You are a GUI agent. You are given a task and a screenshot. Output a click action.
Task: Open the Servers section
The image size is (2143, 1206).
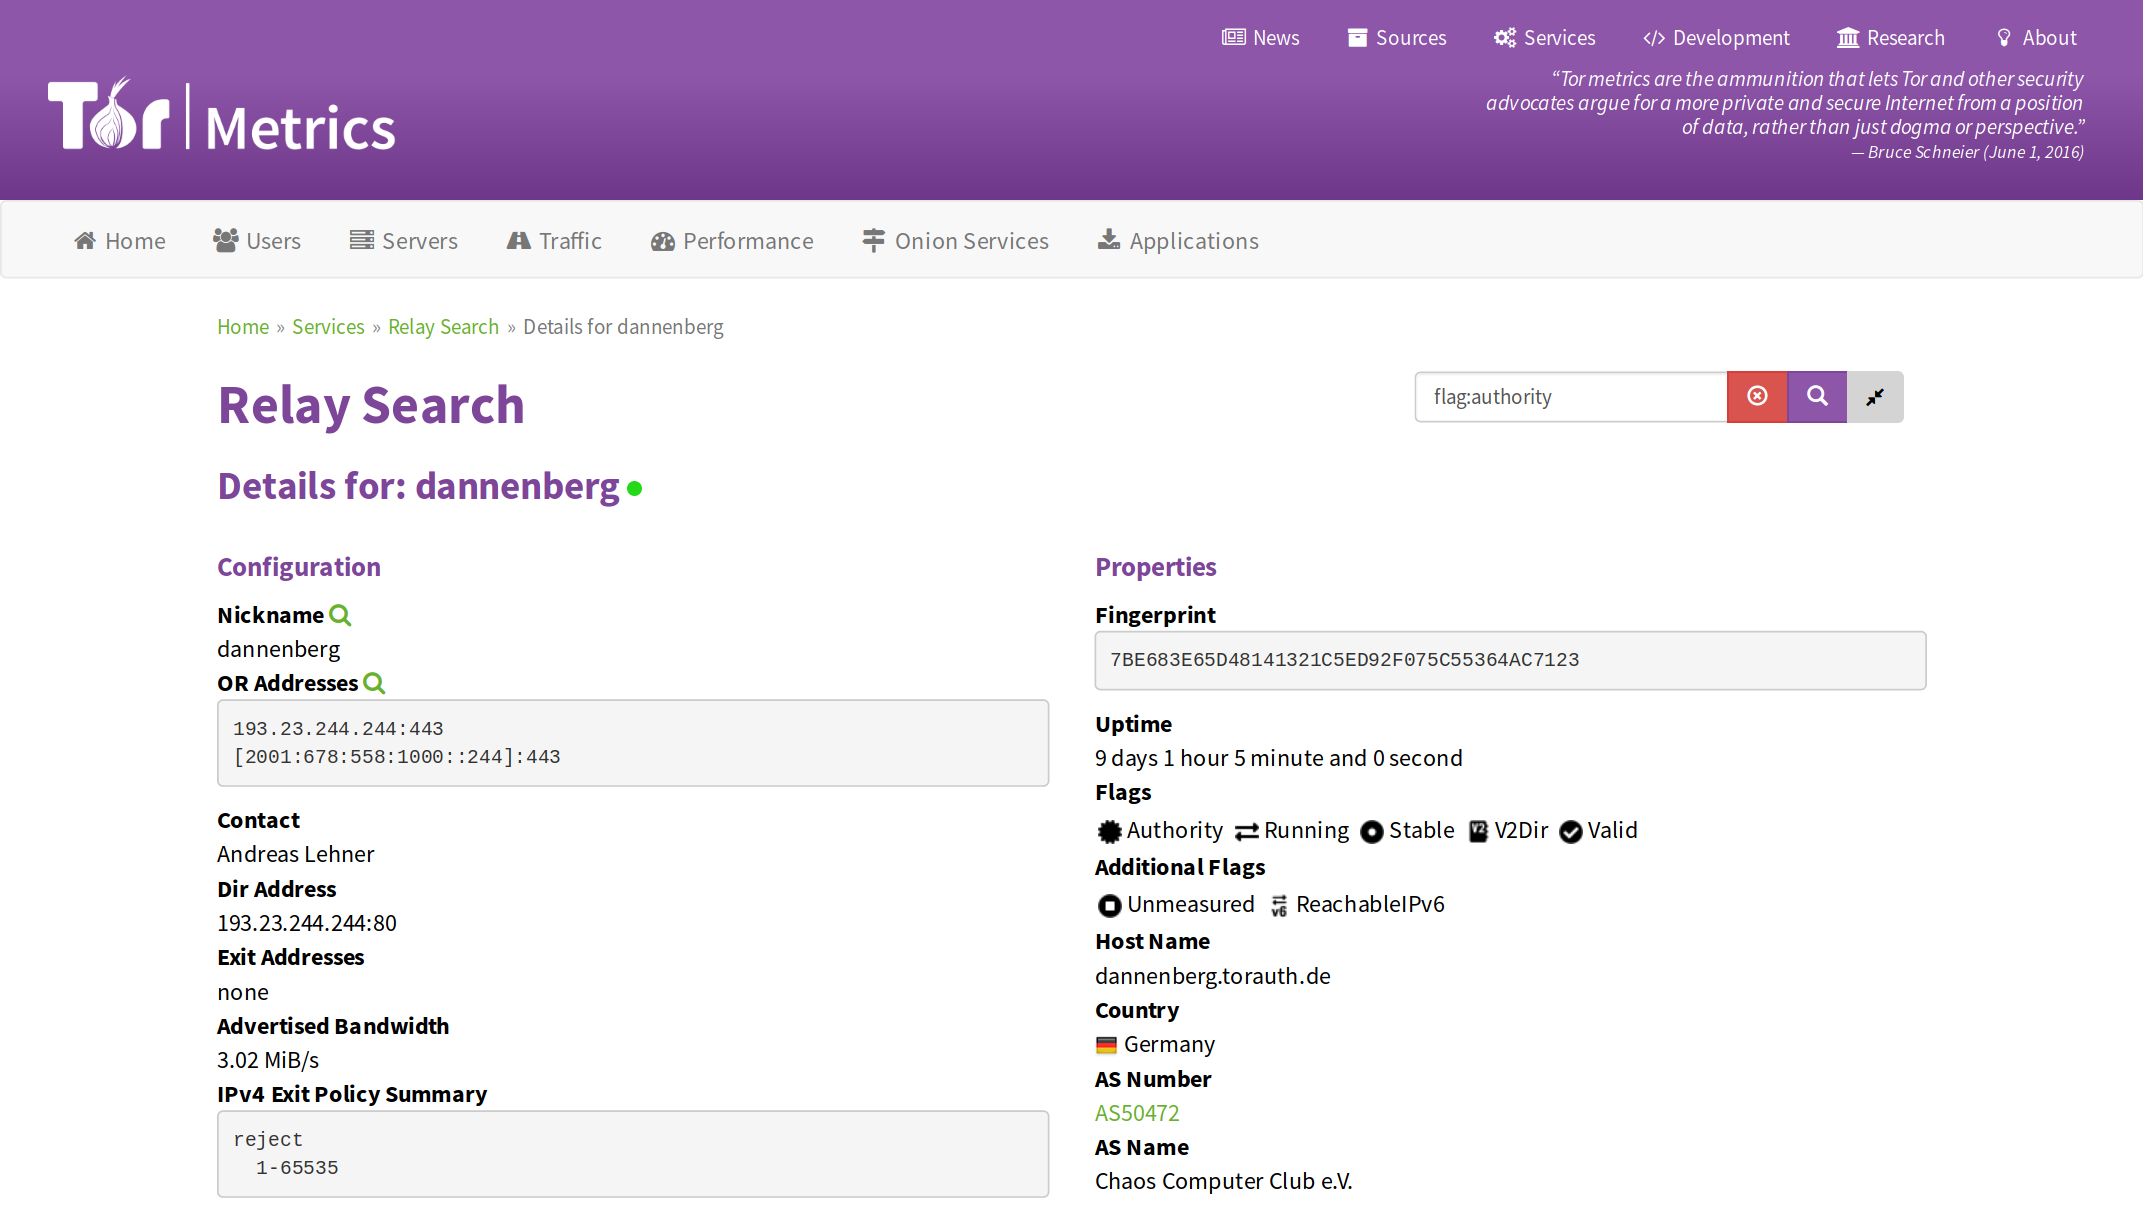click(x=404, y=241)
